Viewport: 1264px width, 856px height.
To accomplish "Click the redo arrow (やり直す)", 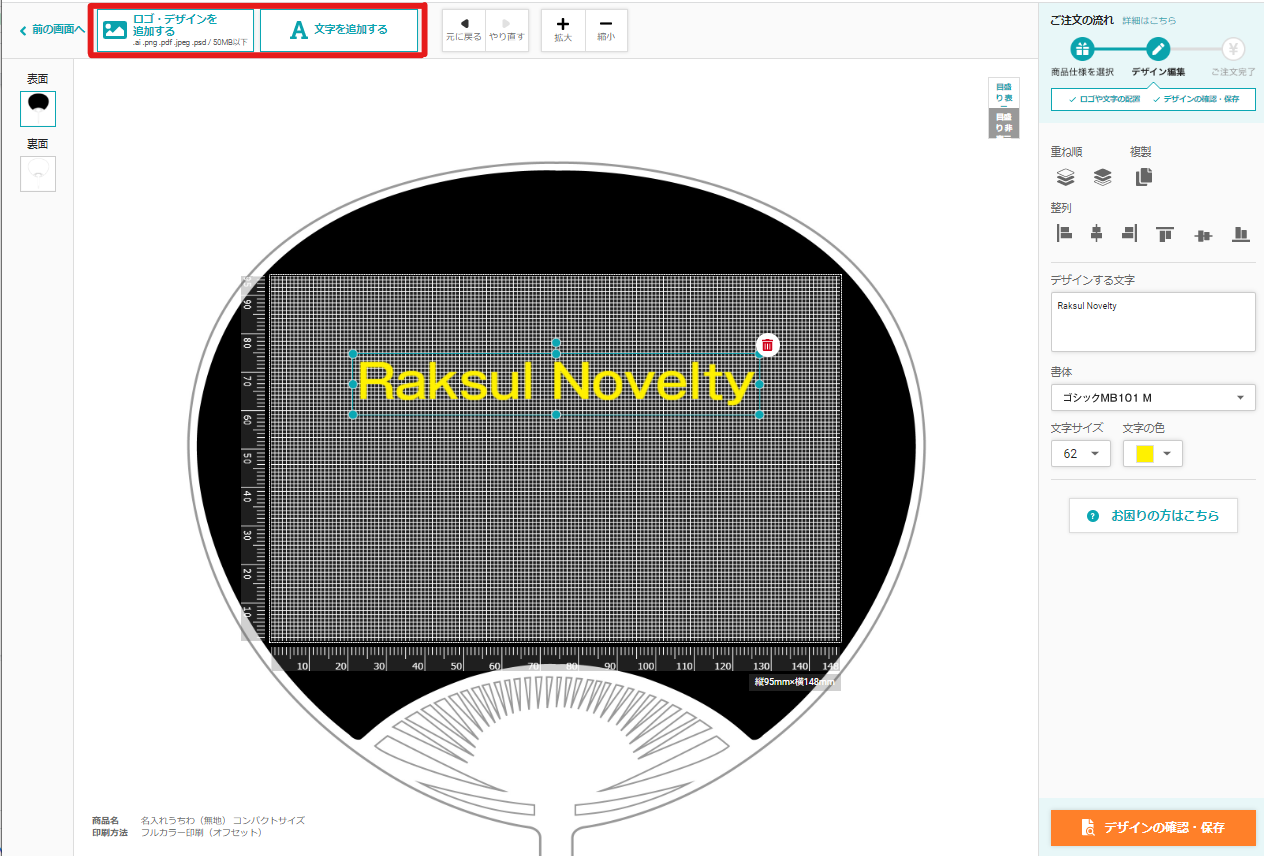I will click(507, 30).
